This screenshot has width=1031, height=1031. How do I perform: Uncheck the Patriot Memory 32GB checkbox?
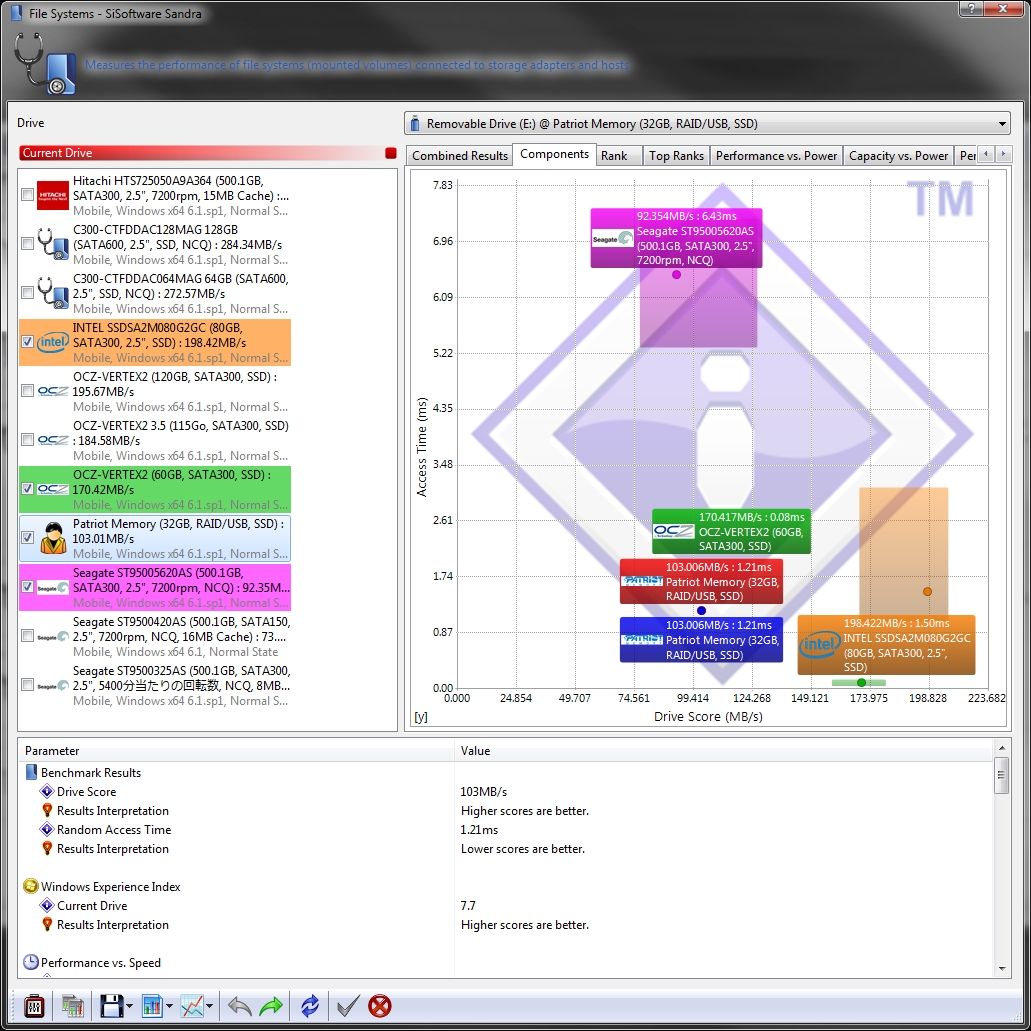click(28, 538)
